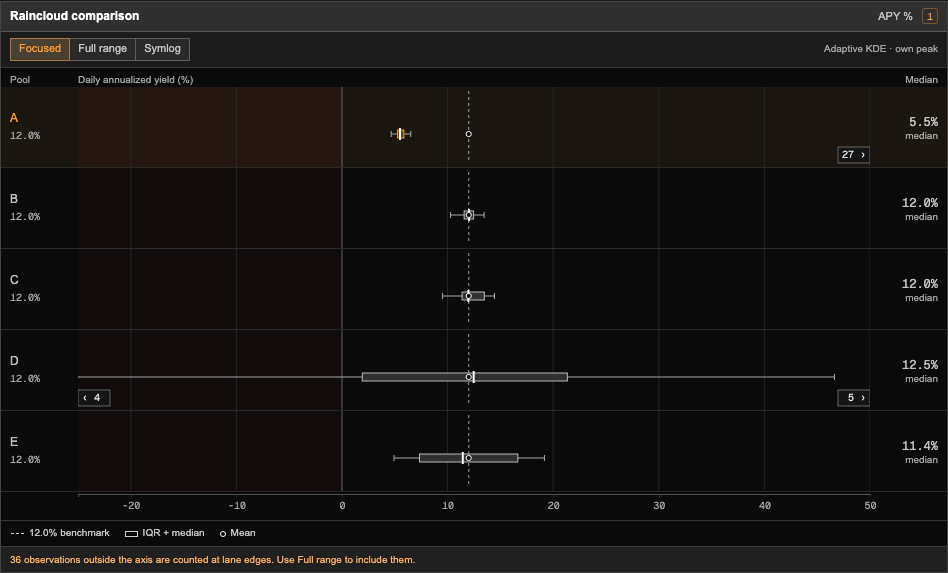Click the 12.0% median value in Pool B's row
This screenshot has width=948, height=573.
pyautogui.click(x=920, y=203)
